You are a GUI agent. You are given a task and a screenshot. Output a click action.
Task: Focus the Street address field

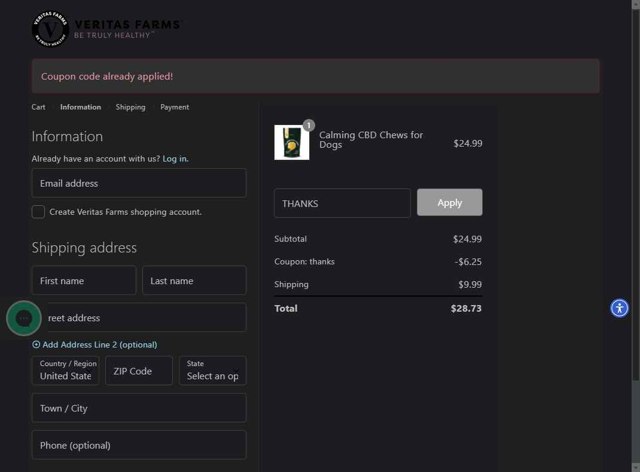point(139,317)
